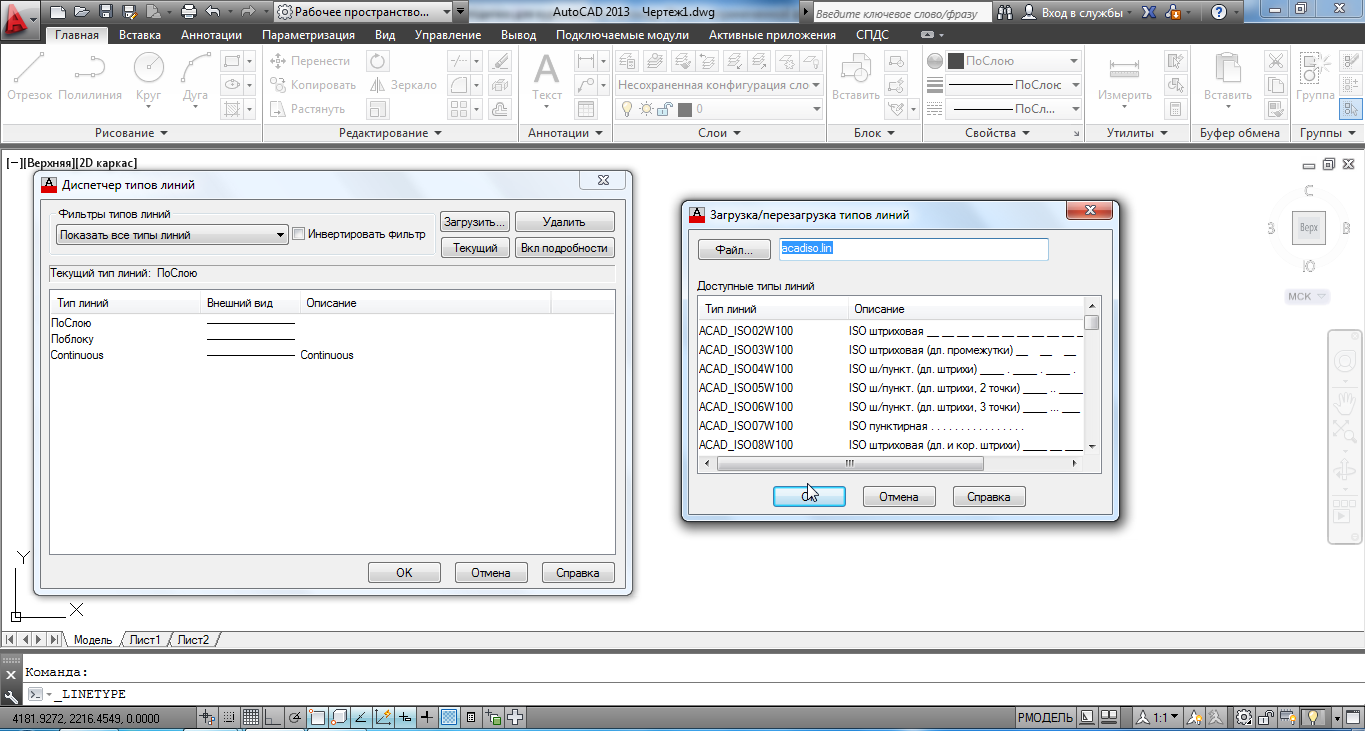Click the acadiso.lin file name field
Viewport: 1365px width, 731px height.
point(913,249)
